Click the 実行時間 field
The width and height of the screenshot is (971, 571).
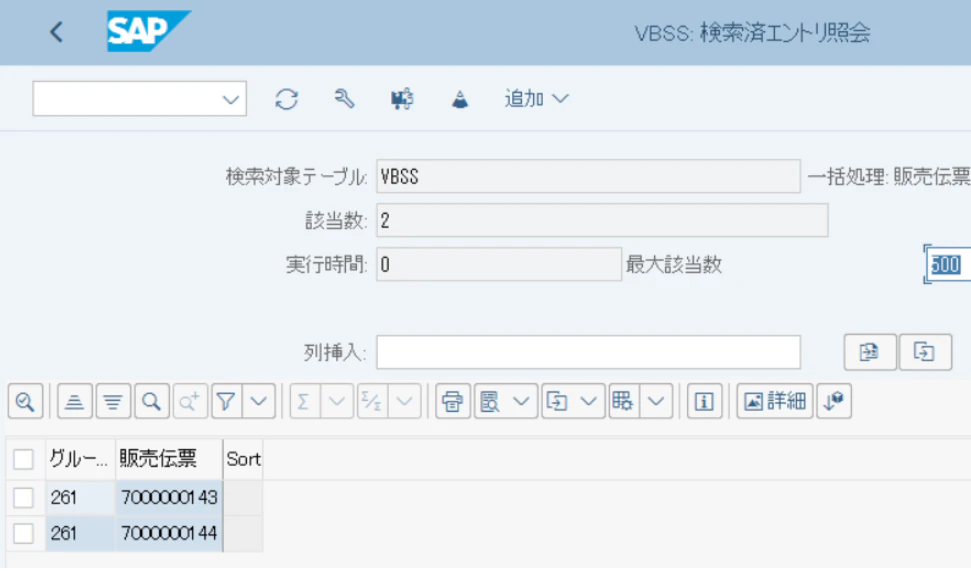[x=499, y=264]
